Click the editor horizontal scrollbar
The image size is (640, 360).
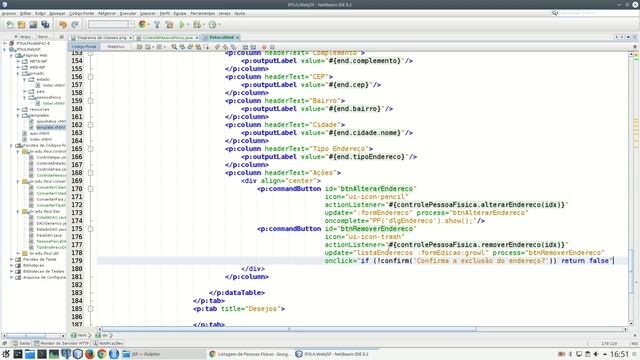click(362, 329)
